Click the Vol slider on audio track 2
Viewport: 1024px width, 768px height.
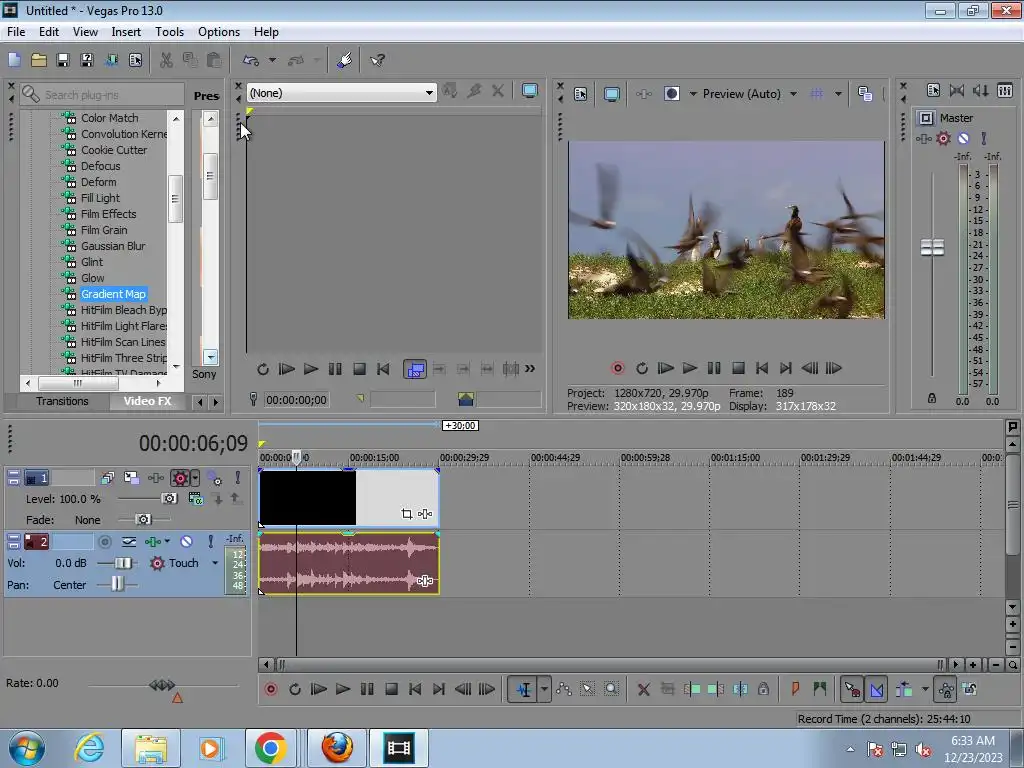[x=122, y=563]
